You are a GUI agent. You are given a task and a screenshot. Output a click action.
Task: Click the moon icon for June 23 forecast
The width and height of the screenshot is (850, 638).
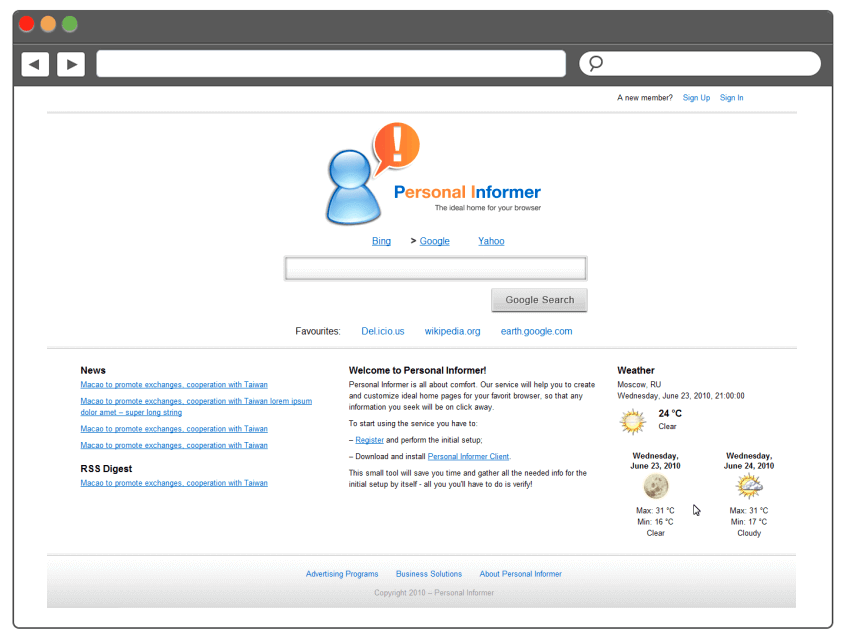(655, 486)
